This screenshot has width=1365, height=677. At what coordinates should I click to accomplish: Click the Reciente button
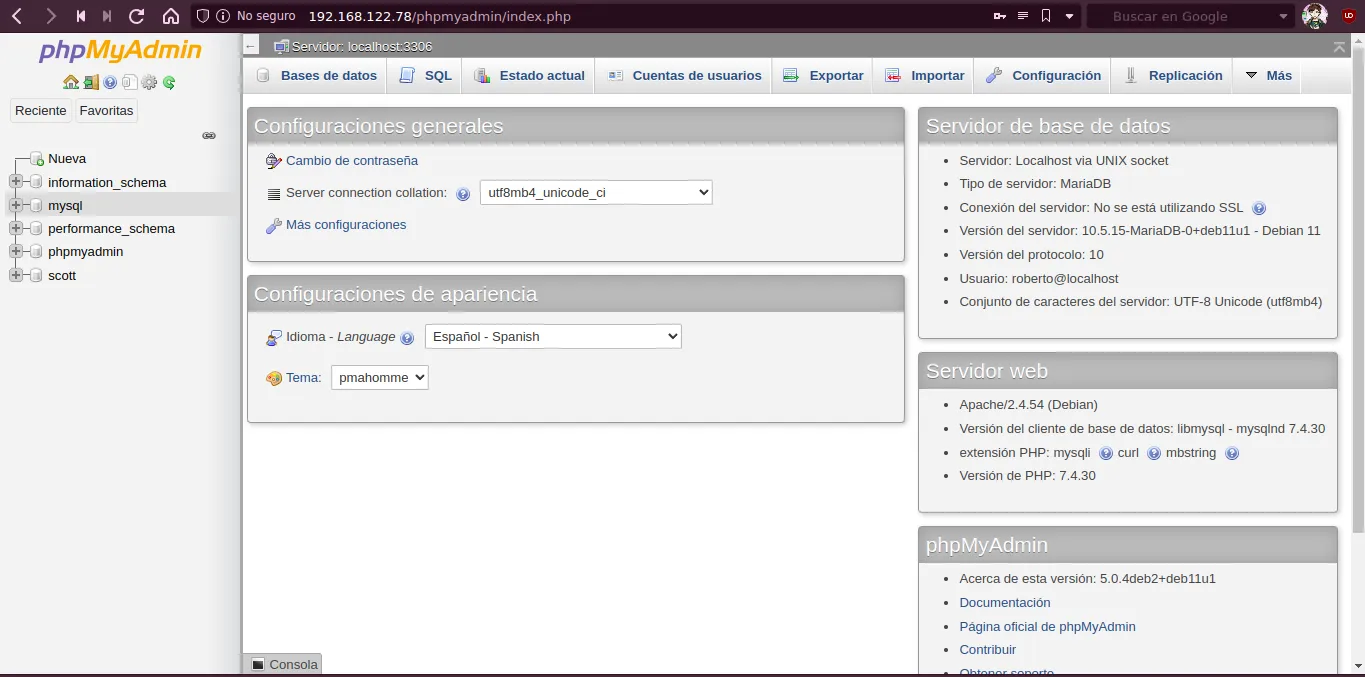41,111
